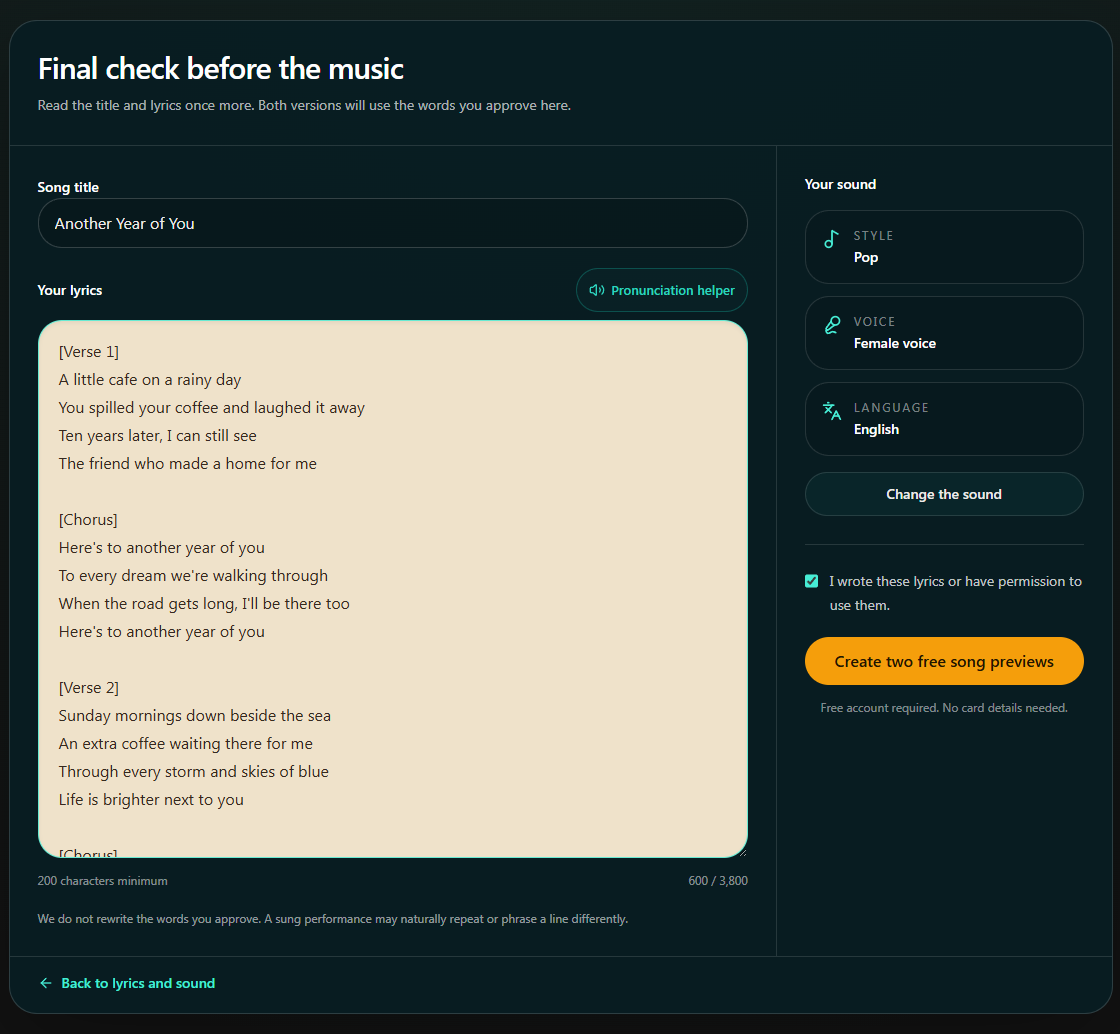Click inside the lyrics text area

coord(392,588)
